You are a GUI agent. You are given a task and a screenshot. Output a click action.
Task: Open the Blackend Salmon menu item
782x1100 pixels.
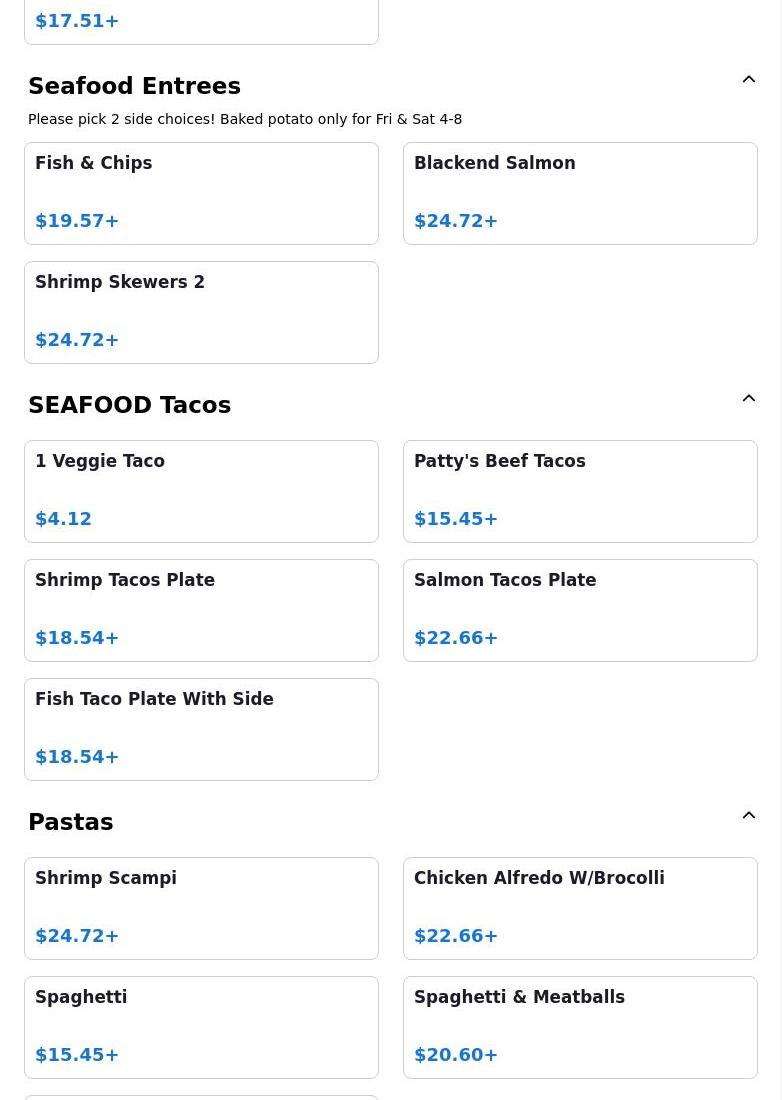pyautogui.click(x=580, y=192)
